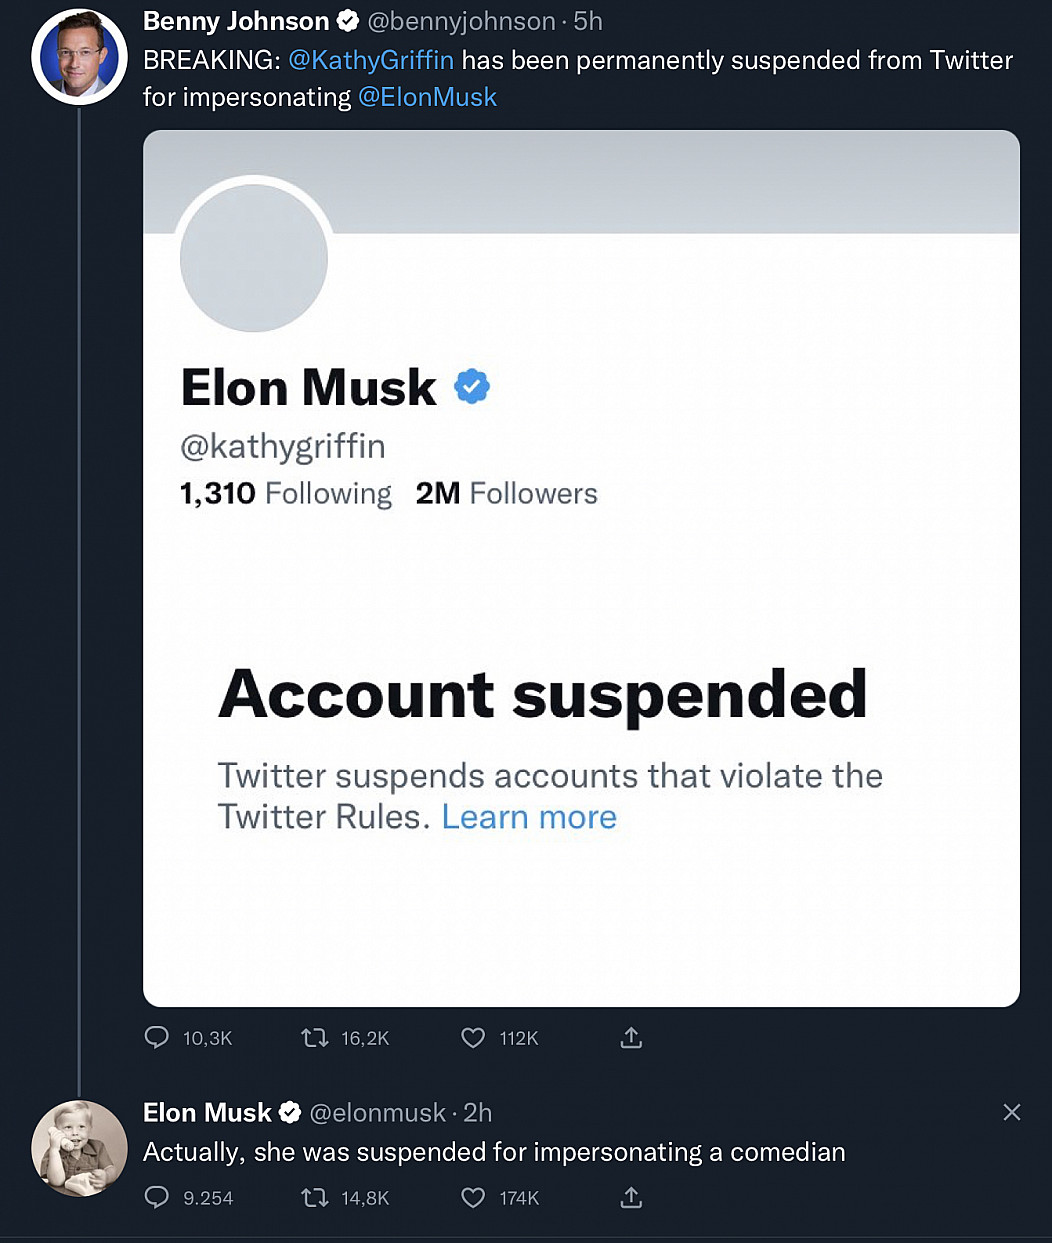
Task: Open @ElonMusk mention link
Action: pos(427,97)
